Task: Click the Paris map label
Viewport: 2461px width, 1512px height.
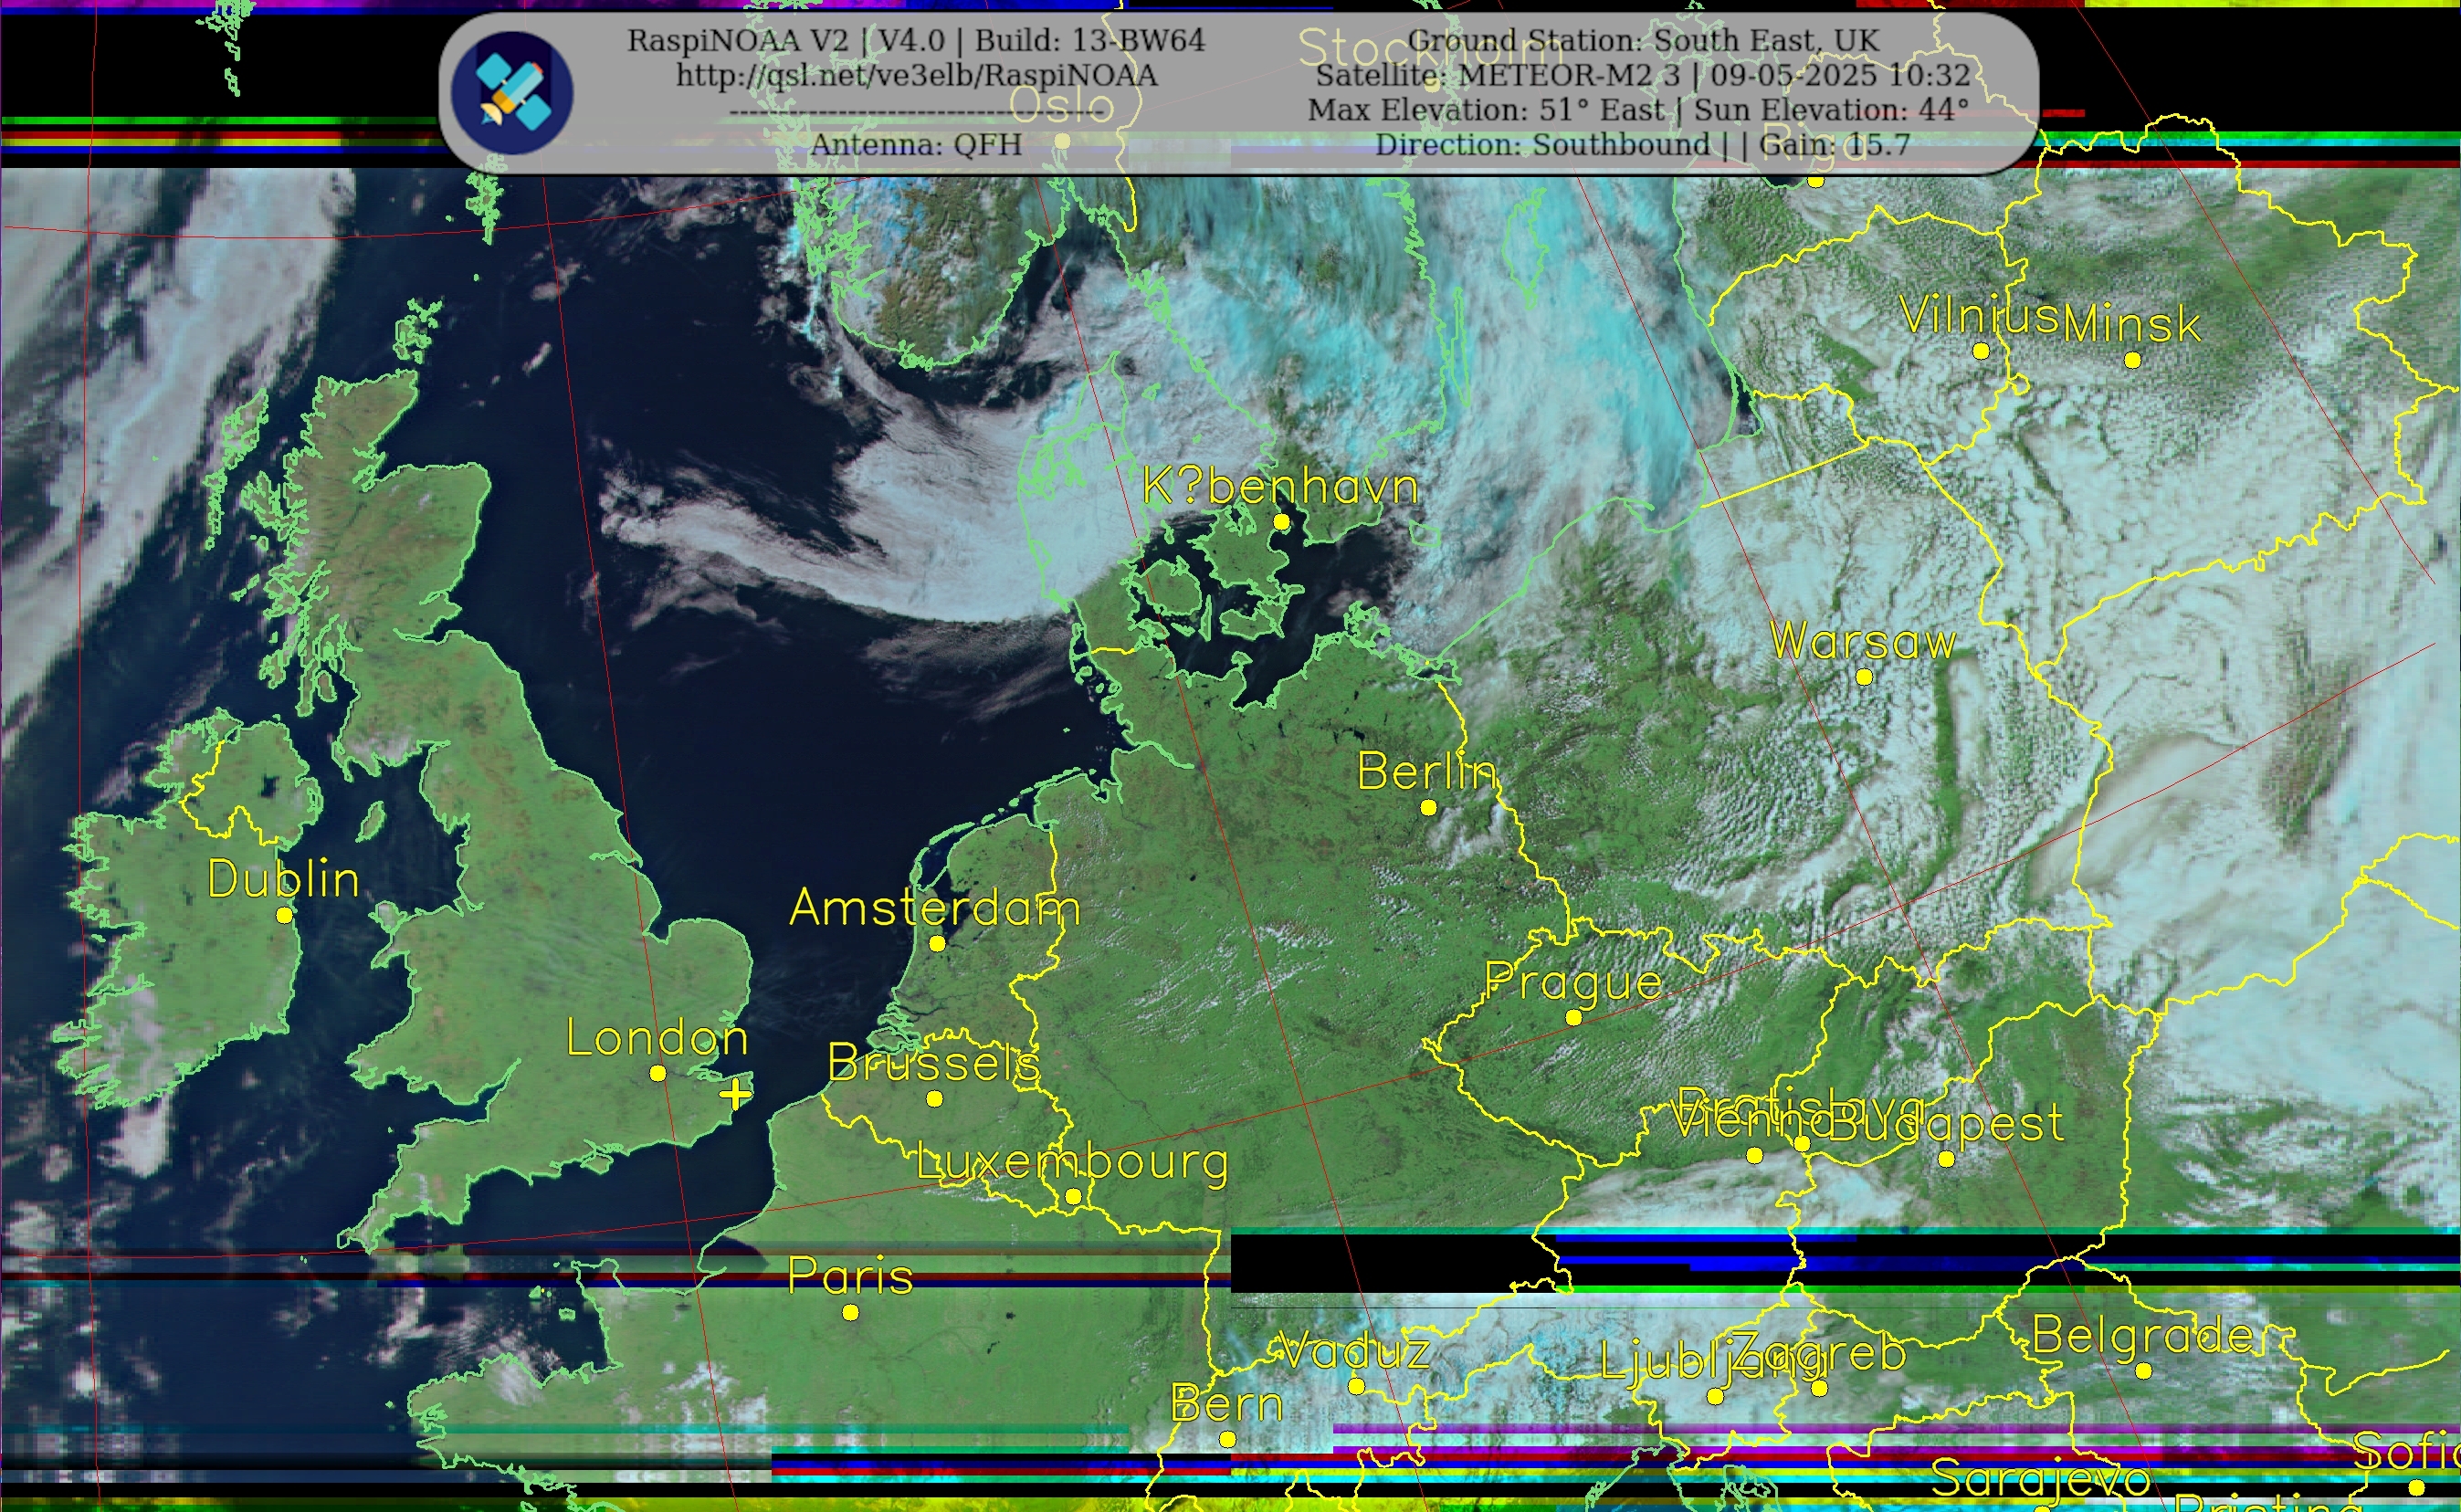Action: 851,1277
